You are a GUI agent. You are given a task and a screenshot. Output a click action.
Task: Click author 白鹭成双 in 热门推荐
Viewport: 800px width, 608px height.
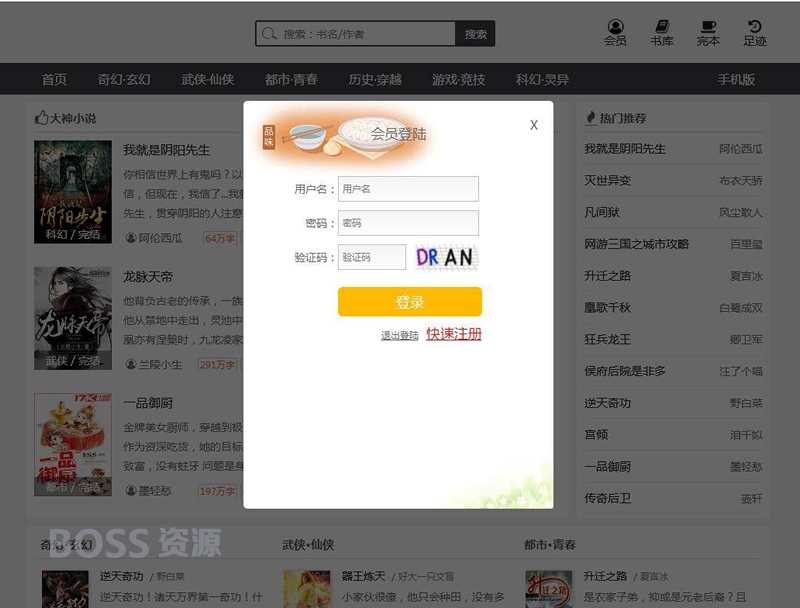click(x=741, y=308)
